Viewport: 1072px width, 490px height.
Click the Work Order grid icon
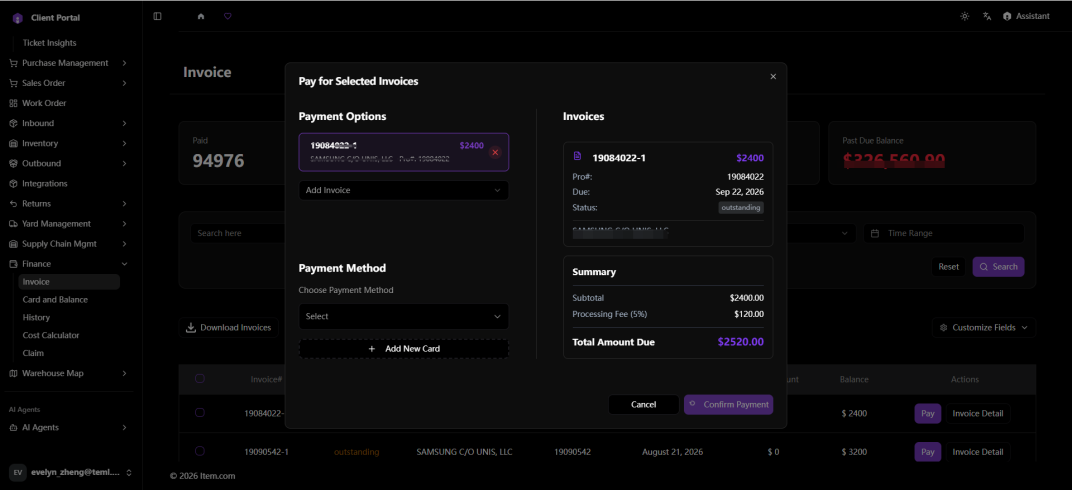coord(14,103)
